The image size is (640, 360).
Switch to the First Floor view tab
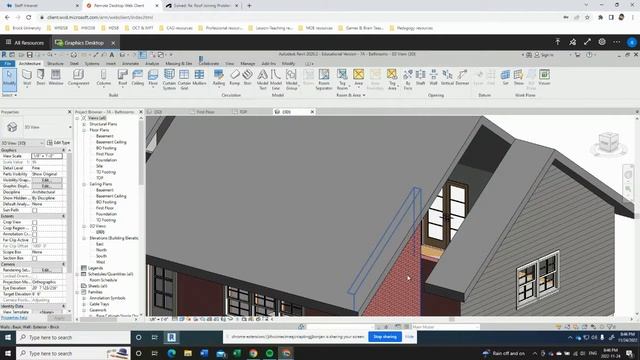coord(206,111)
